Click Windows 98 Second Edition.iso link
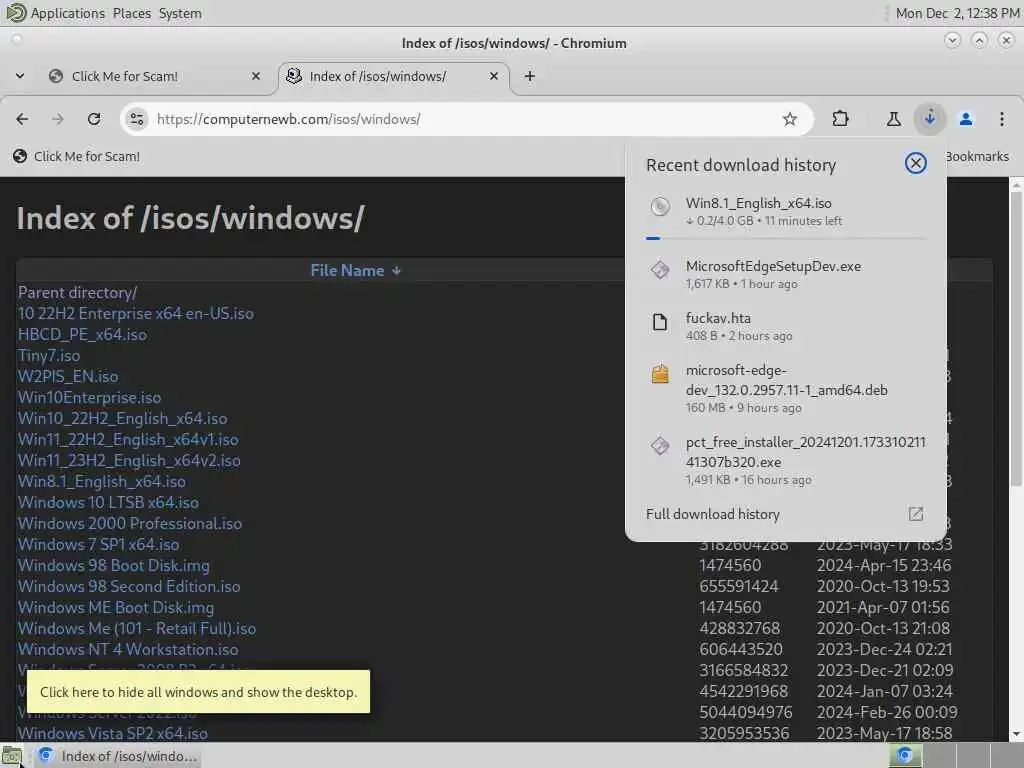This screenshot has width=1024, height=768. [129, 586]
